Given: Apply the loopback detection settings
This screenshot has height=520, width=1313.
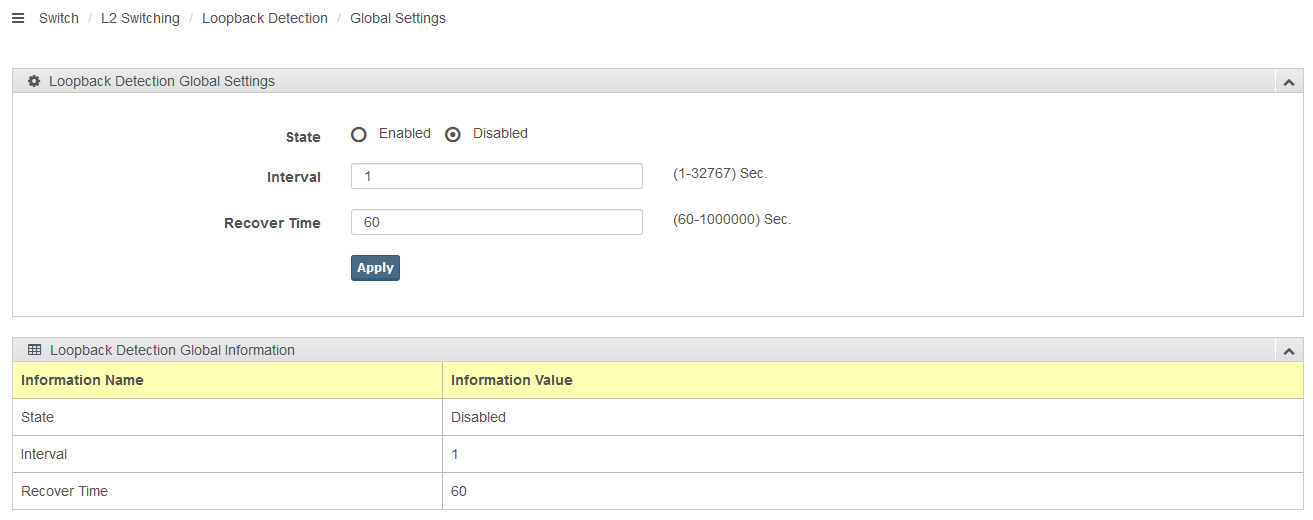Looking at the screenshot, I should [375, 268].
